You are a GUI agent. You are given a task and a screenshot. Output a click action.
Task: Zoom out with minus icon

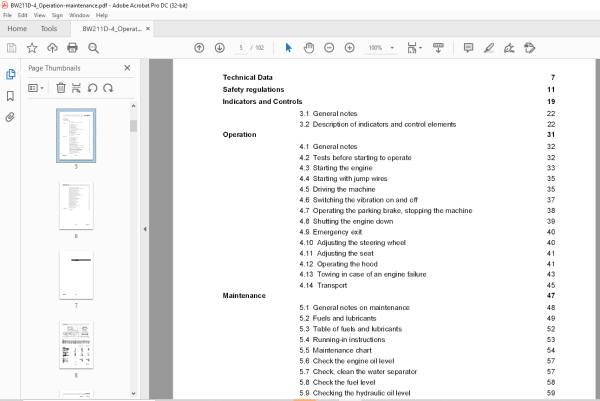click(x=329, y=48)
